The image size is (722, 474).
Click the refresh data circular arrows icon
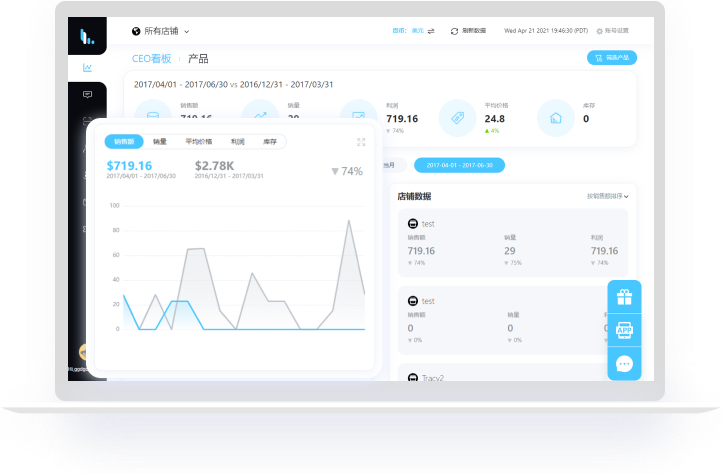pos(454,31)
